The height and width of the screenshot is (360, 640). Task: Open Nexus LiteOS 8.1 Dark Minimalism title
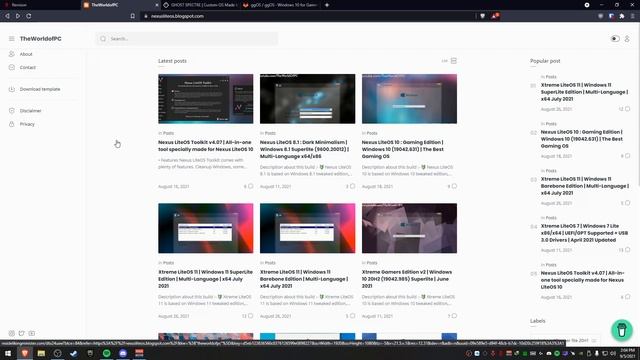click(x=304, y=149)
